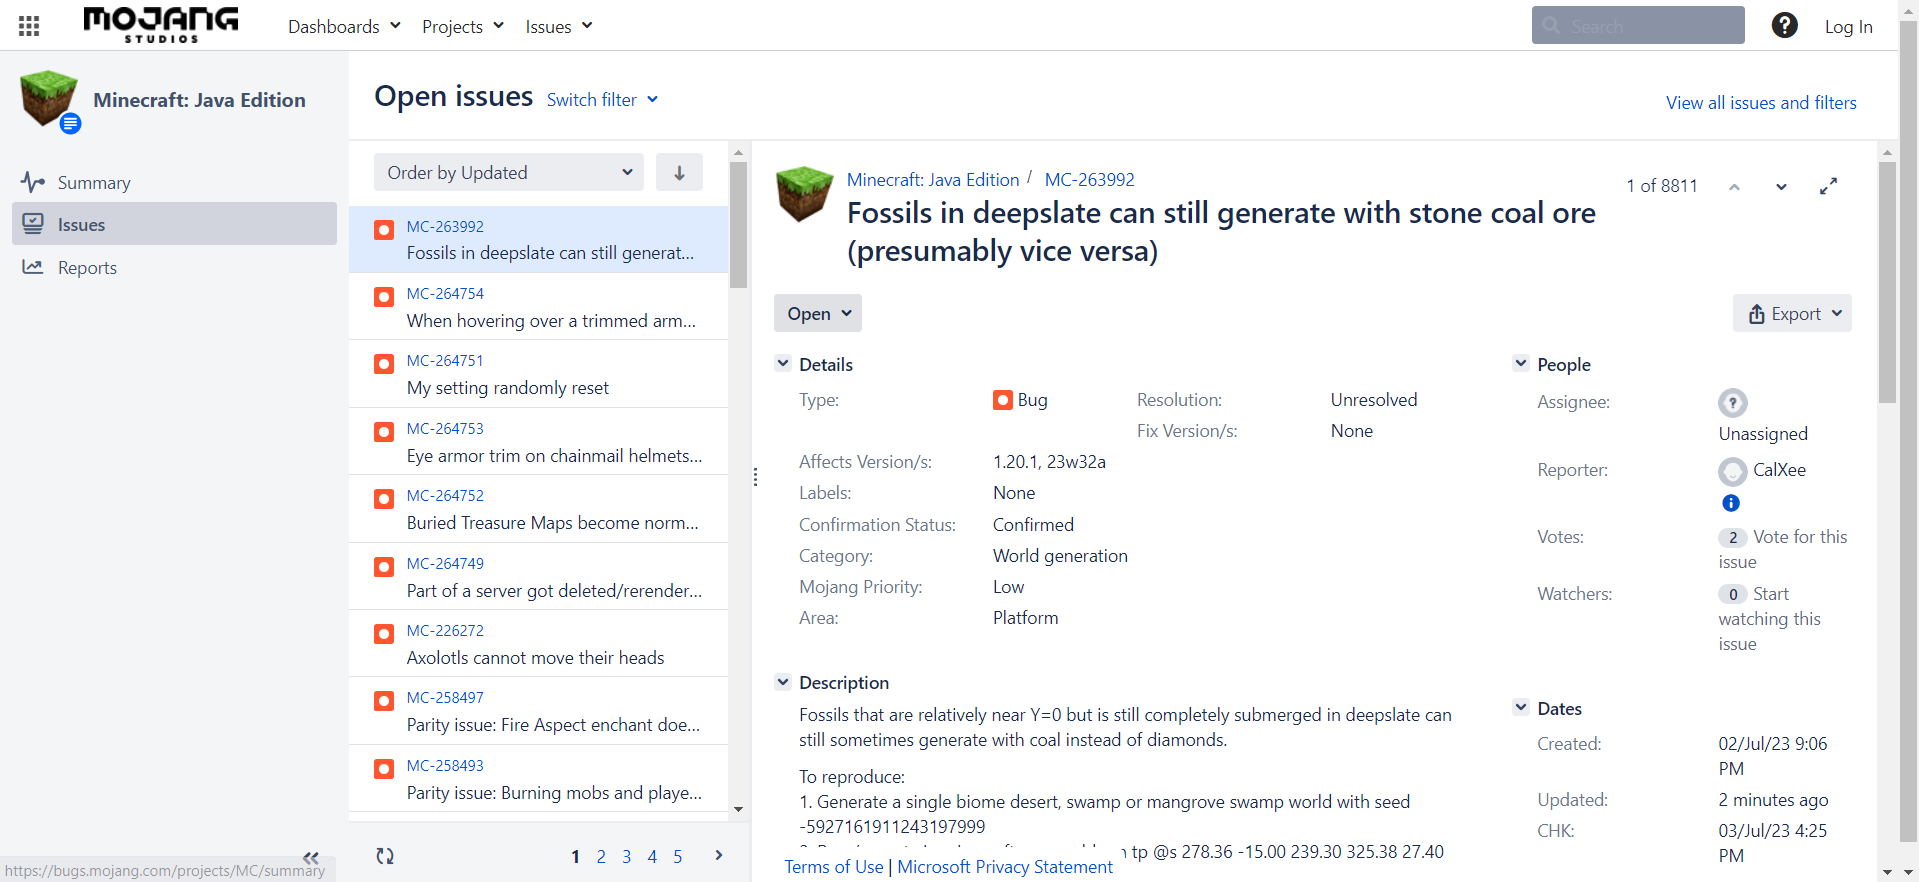Go to previous issue with up arrow
1919x882 pixels.
1735,187
